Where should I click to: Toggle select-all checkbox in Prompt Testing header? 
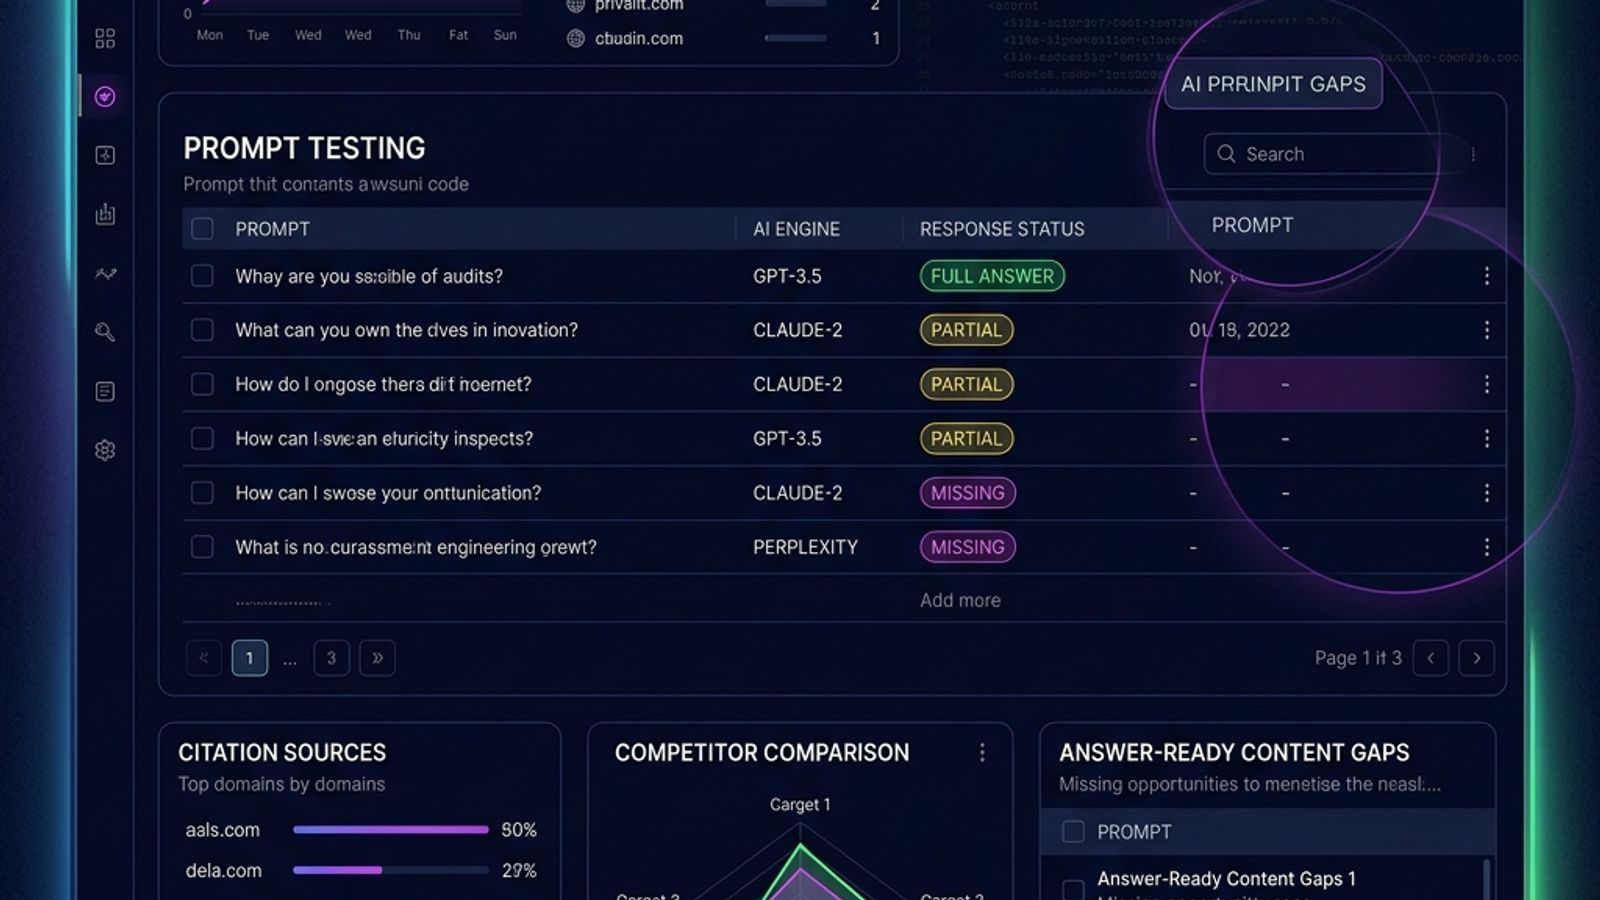202,229
